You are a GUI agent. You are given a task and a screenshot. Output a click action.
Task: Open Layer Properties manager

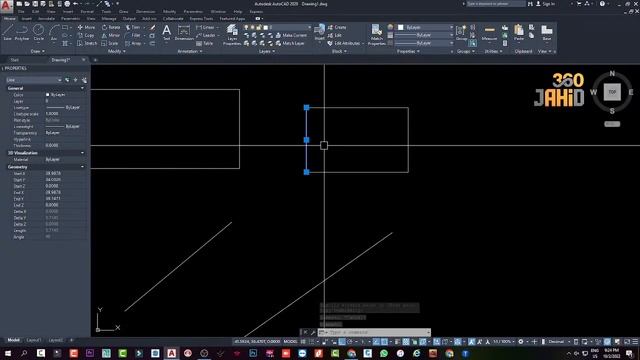click(x=232, y=34)
